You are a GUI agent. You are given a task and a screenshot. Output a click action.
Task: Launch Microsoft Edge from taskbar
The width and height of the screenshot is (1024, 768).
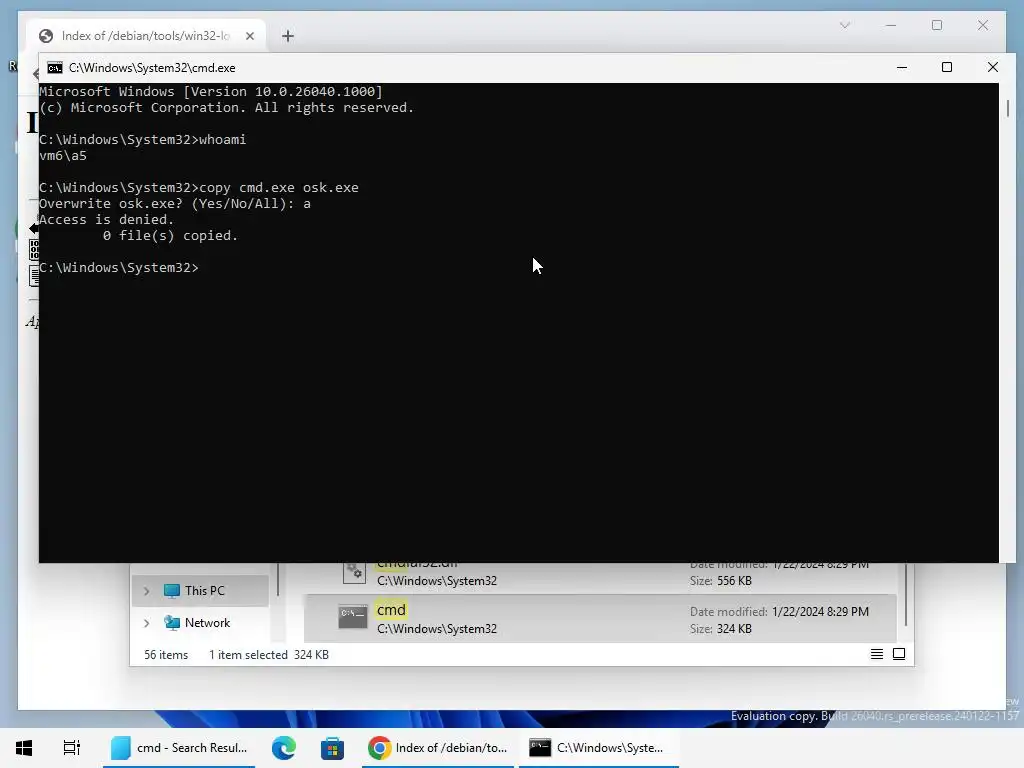(x=283, y=748)
